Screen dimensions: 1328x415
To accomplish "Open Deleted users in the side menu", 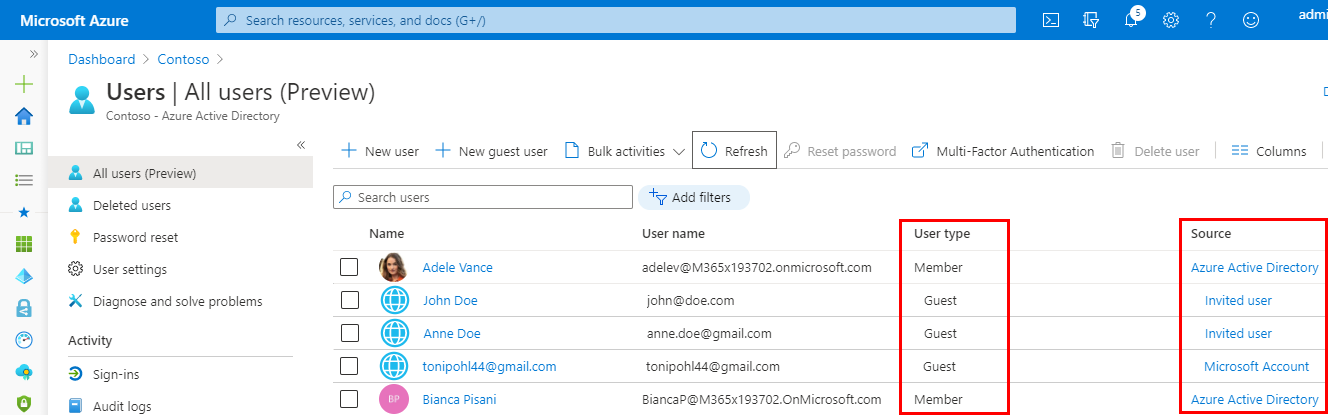I will point(131,205).
